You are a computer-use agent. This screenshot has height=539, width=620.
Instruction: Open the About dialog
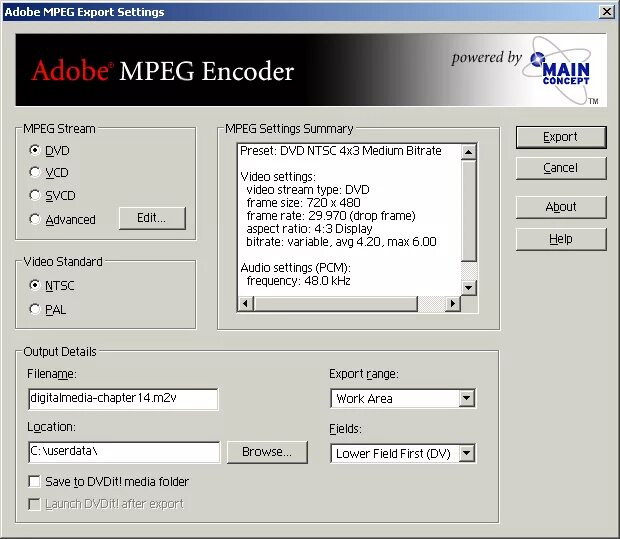coord(561,207)
